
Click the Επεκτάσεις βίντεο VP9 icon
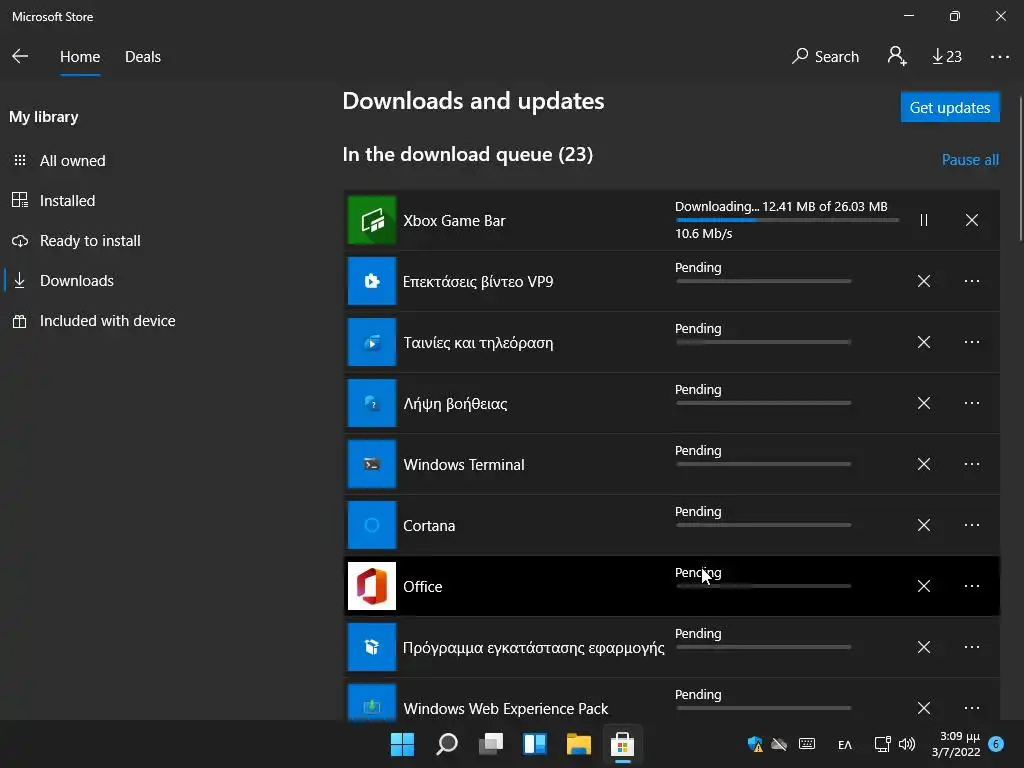click(372, 281)
